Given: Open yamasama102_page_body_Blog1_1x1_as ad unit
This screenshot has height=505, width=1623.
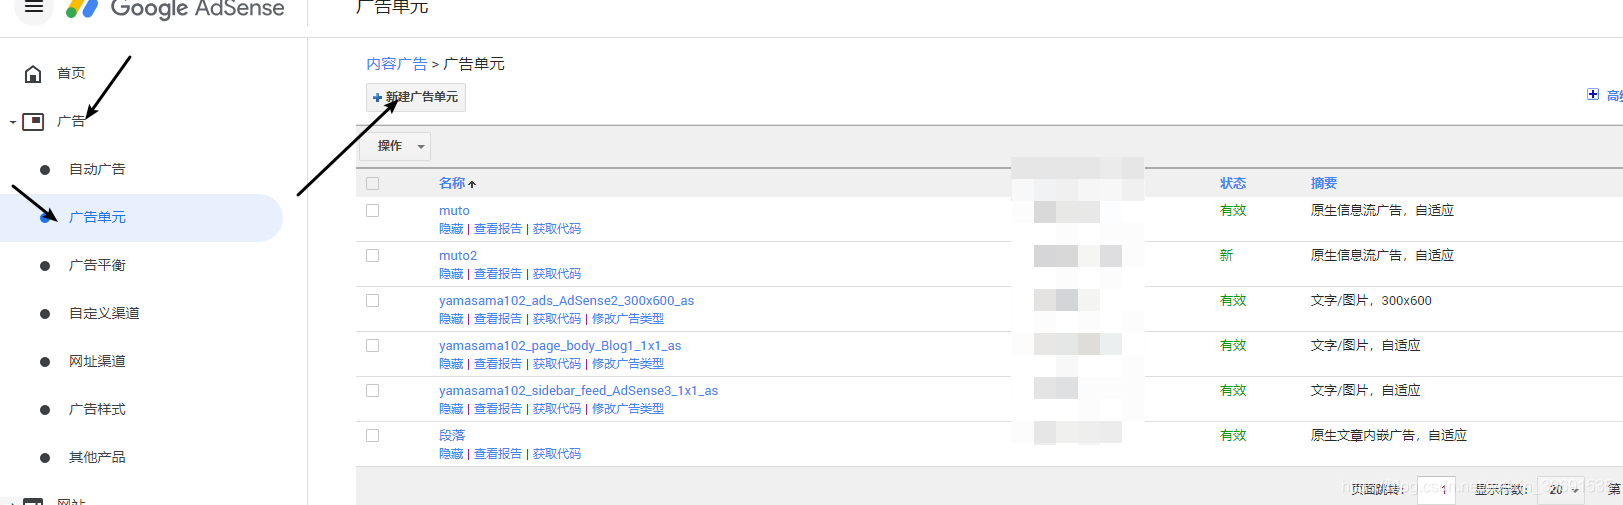Looking at the screenshot, I should (x=560, y=346).
